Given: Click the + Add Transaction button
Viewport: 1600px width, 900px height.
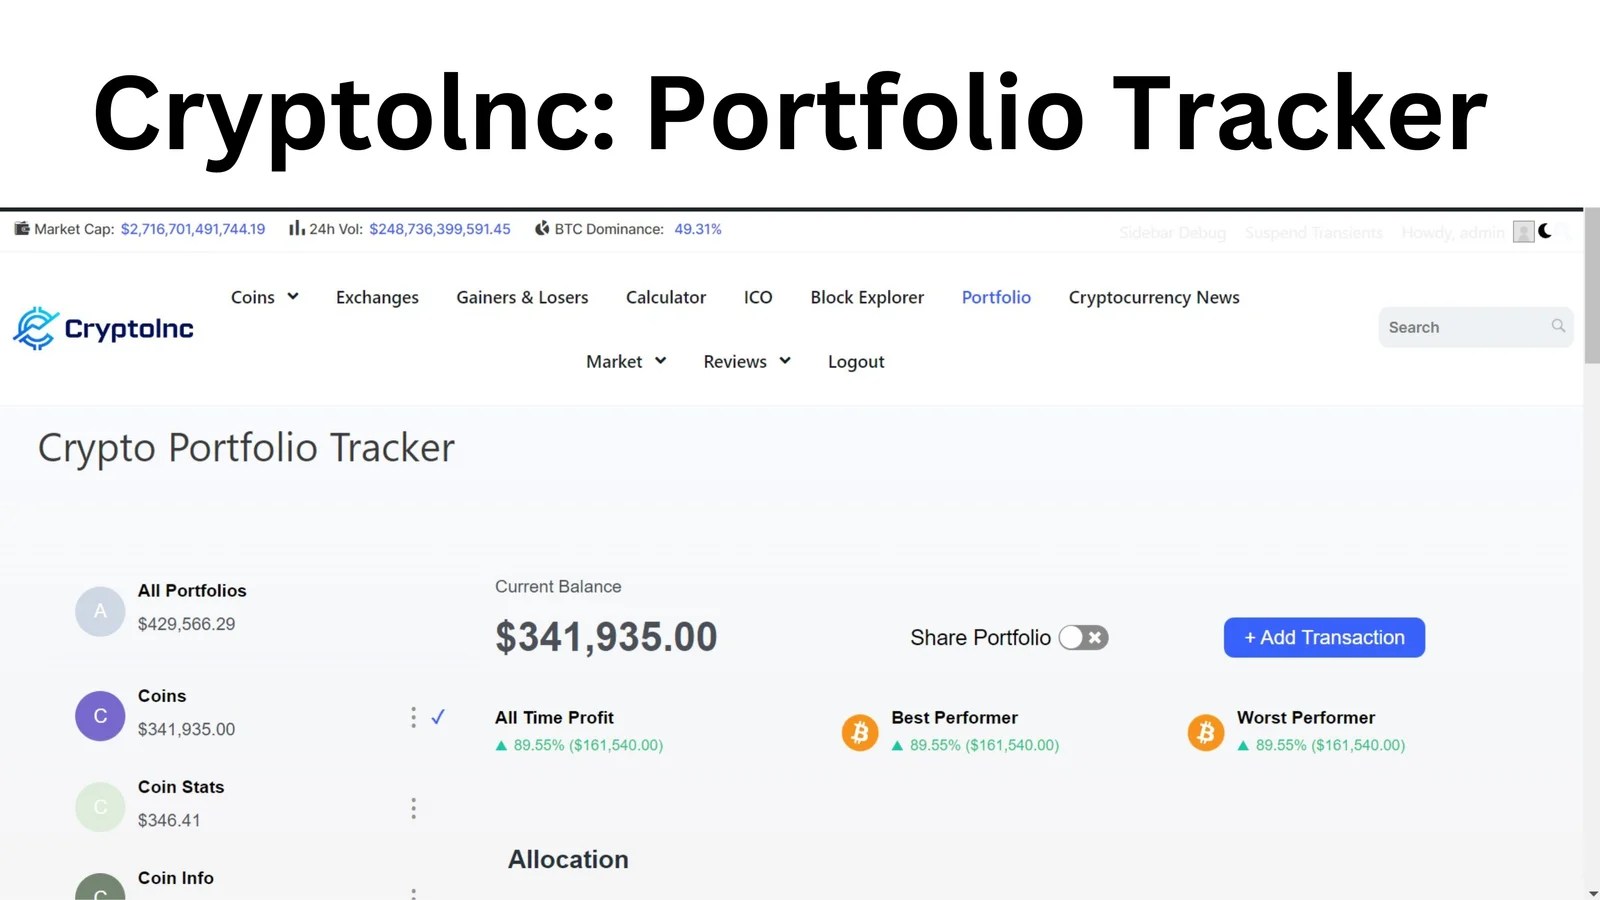Looking at the screenshot, I should (1323, 637).
